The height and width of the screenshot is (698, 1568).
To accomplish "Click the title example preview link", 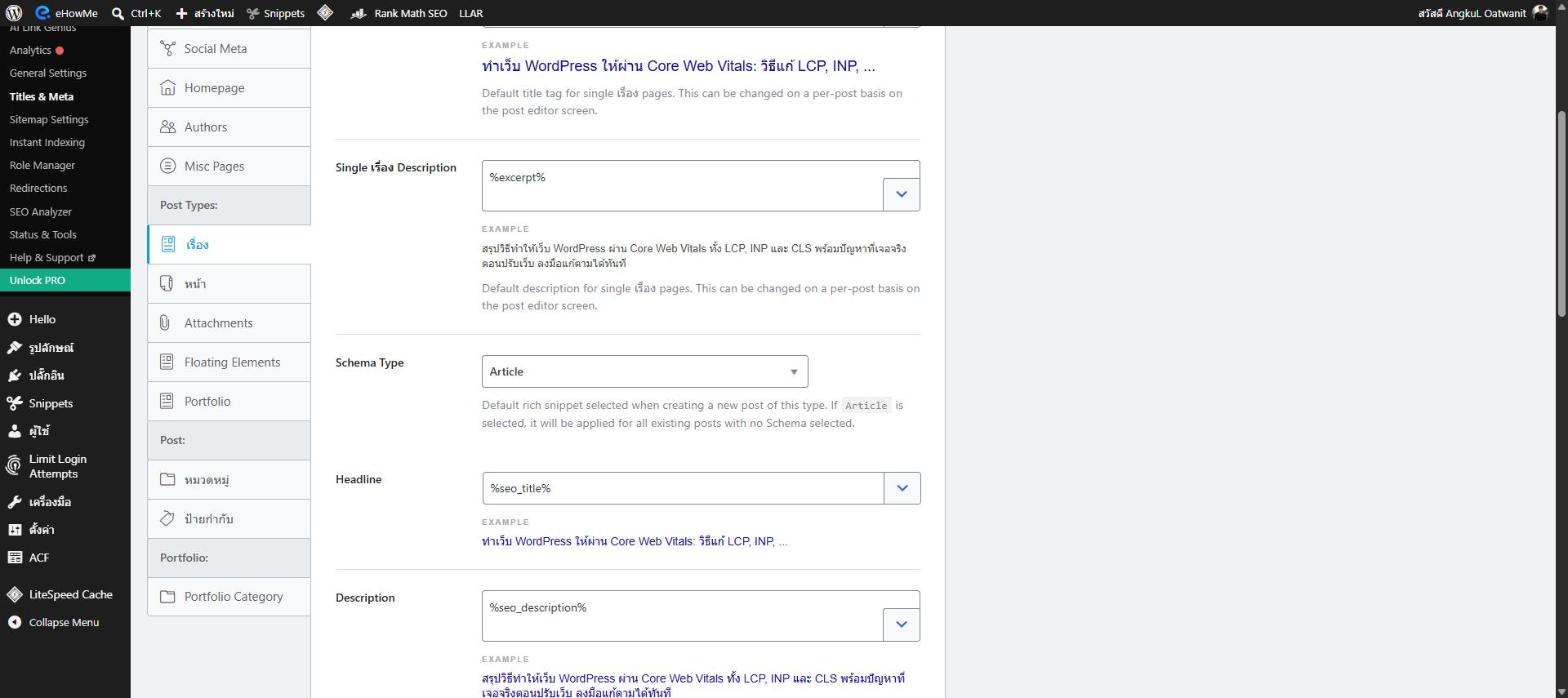I will pyautogui.click(x=679, y=66).
